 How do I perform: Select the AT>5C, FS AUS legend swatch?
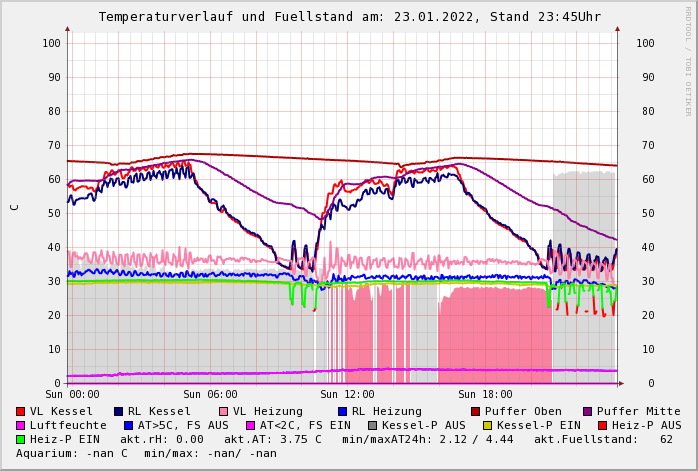pos(128,426)
